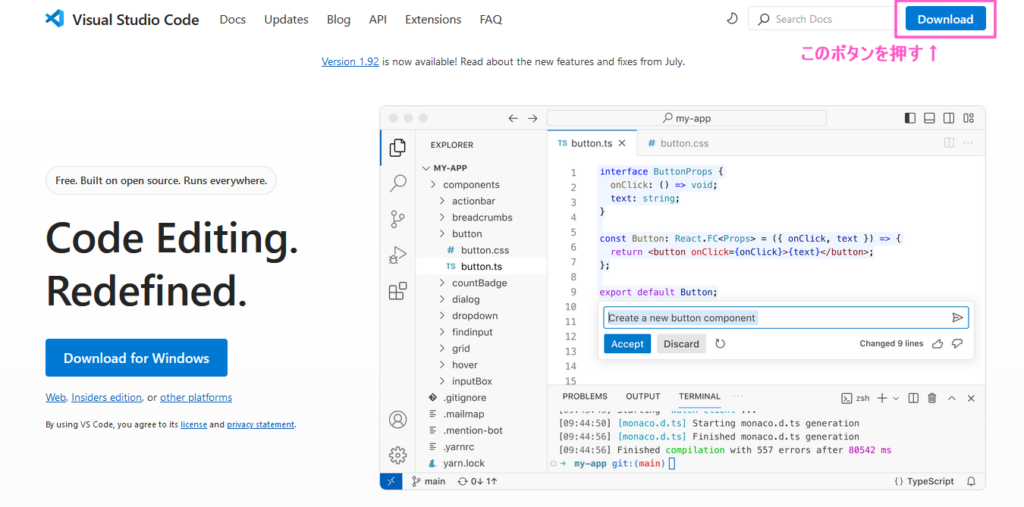The image size is (1024, 507).
Task: Click the customize layout icon
Action: [968, 118]
